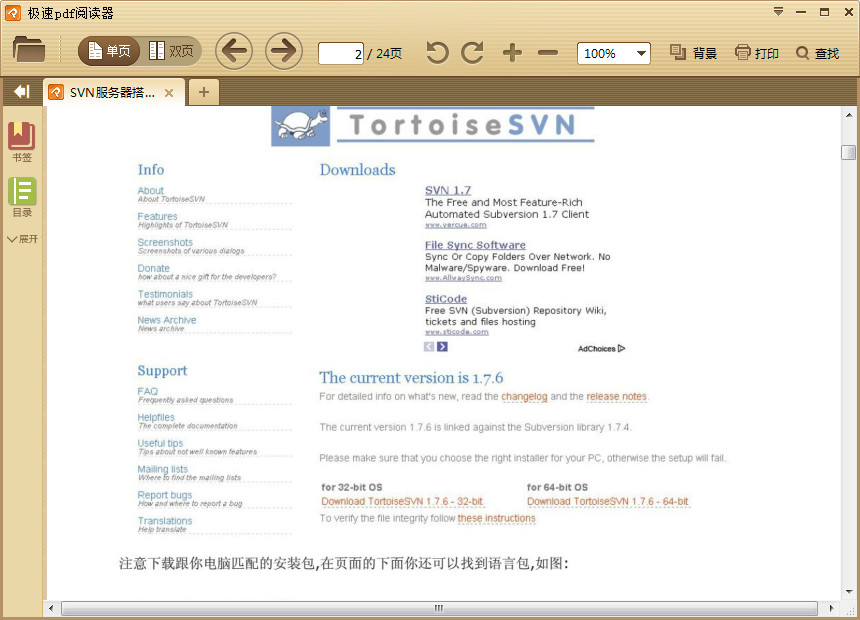Open the title bar dropdown menu icon
Image resolution: width=860 pixels, height=620 pixels.
coord(778,12)
